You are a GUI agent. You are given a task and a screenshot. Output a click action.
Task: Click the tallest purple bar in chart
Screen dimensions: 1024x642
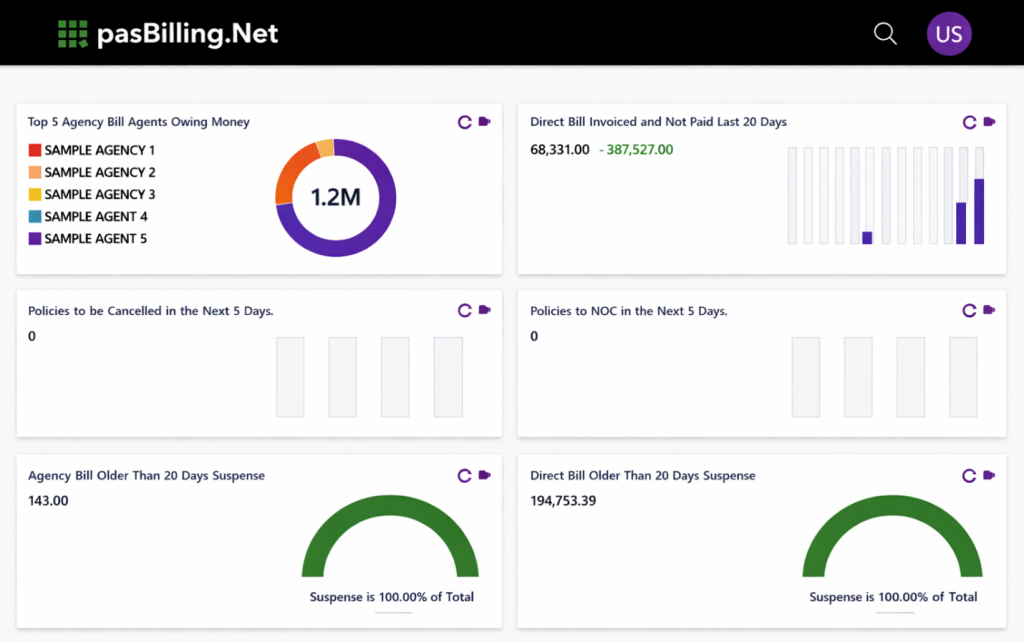(x=979, y=212)
